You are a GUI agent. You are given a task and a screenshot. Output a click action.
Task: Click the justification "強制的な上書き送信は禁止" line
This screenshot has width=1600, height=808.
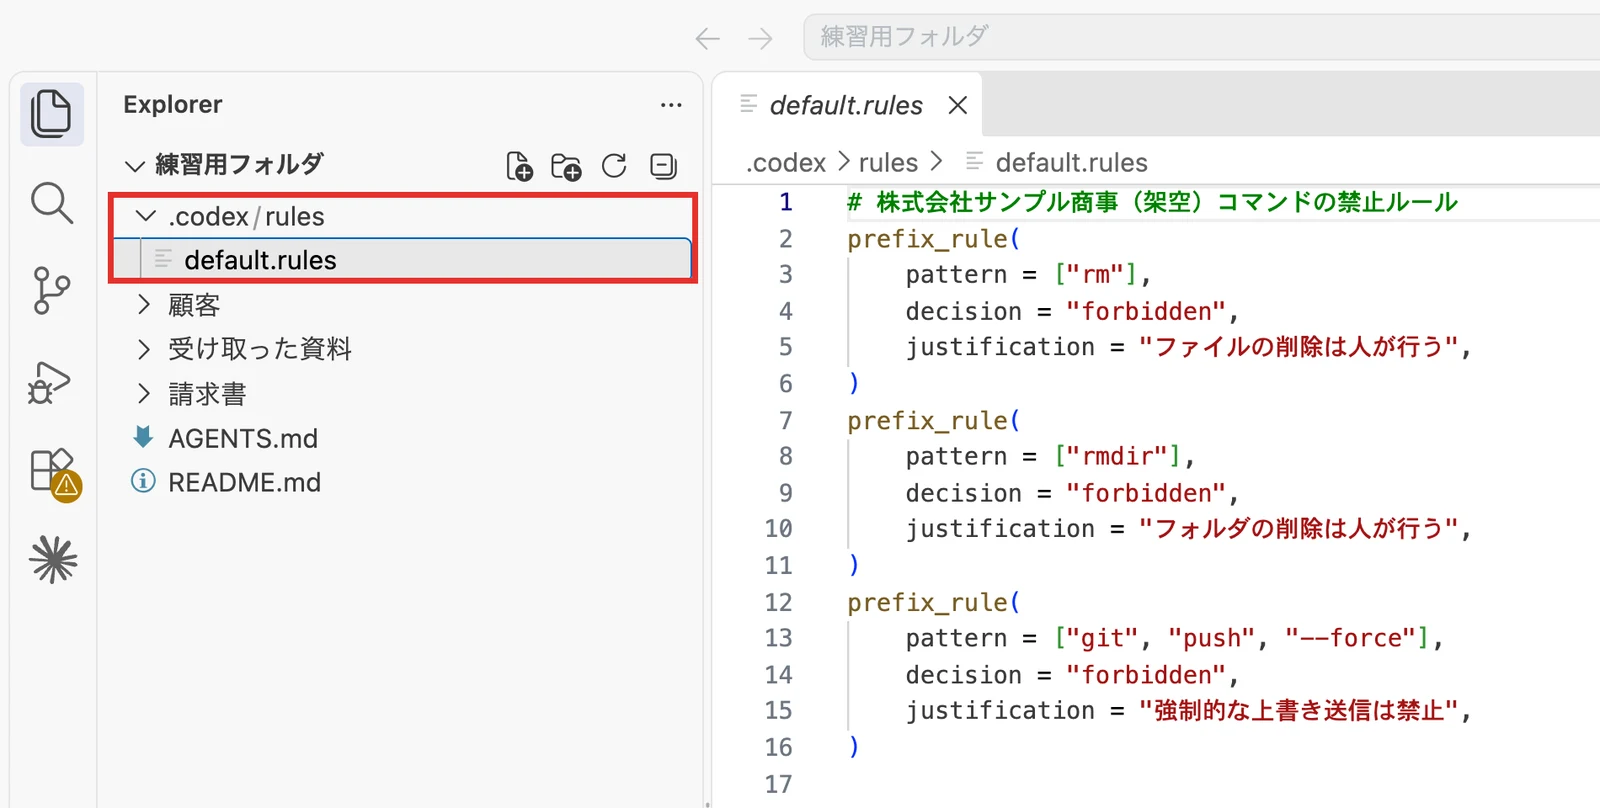[x=1188, y=711]
